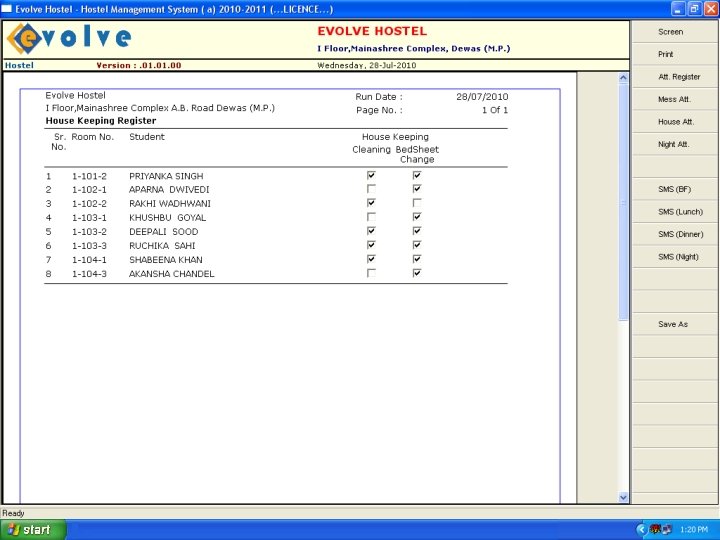Image resolution: width=720 pixels, height=540 pixels.
Task: Click the EVOLVE HOSTEL heading
Action: 372,31
